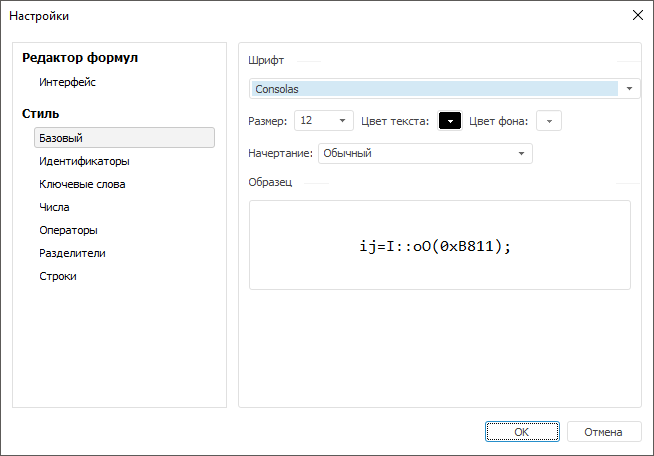Open the black text color picker

(x=450, y=121)
